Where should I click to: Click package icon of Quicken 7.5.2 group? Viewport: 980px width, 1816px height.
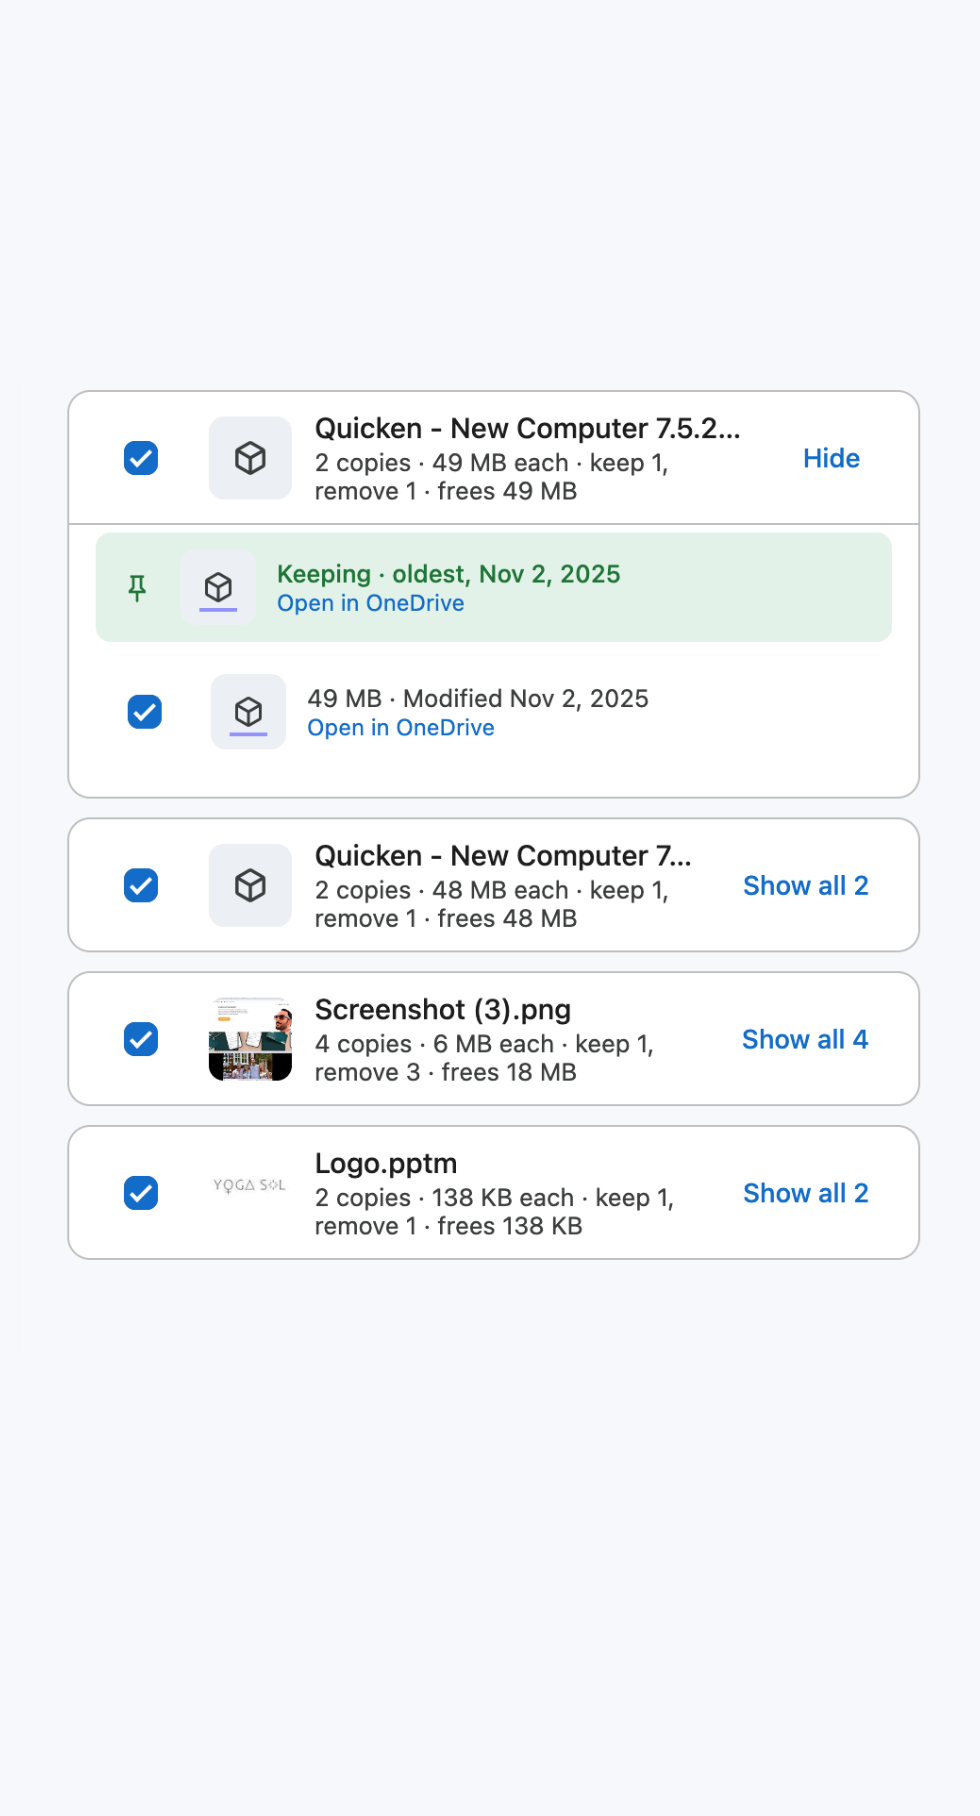tap(250, 458)
